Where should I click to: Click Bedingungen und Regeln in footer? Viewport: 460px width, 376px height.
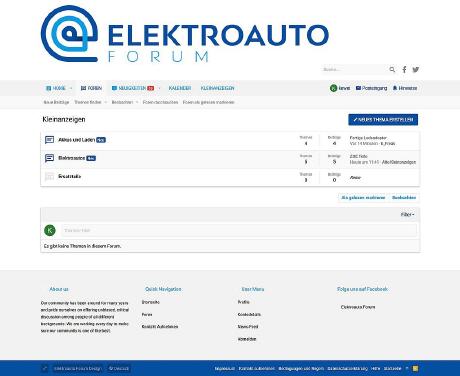point(301,368)
